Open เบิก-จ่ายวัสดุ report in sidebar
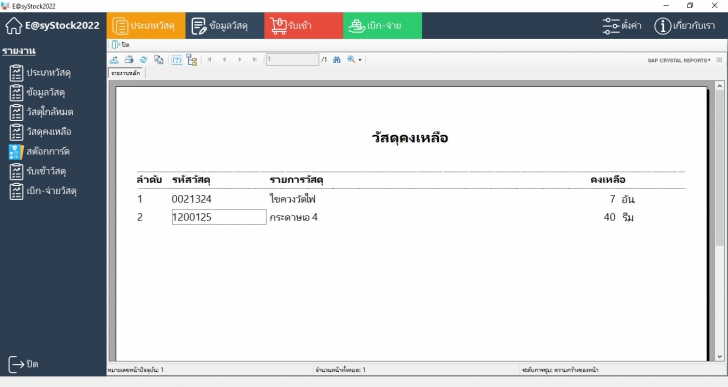 coord(43,191)
